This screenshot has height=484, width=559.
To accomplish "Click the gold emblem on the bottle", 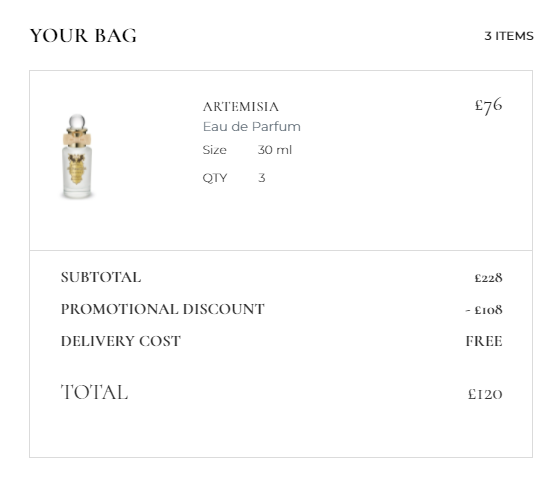I will 77,170.
